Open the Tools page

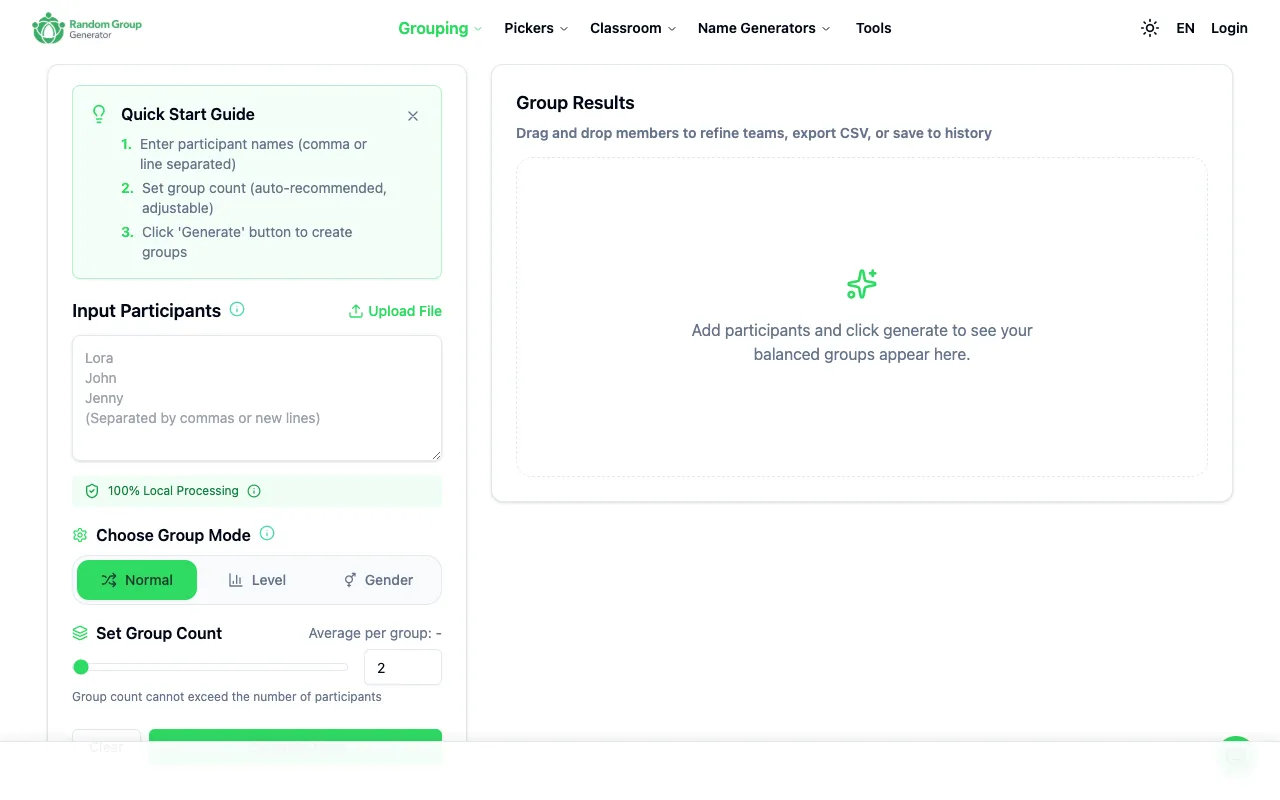(873, 28)
